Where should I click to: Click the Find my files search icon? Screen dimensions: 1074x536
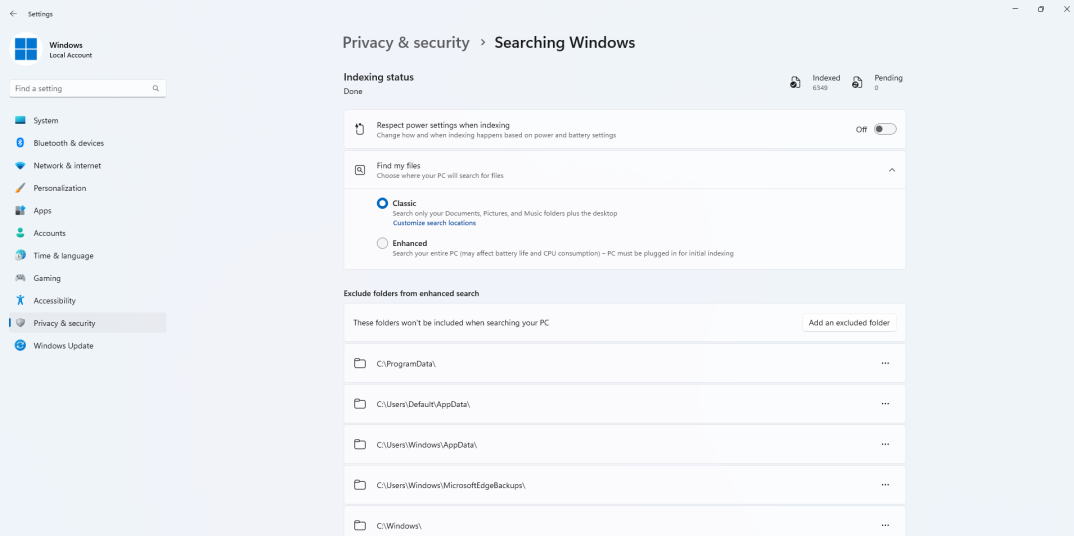pos(360,170)
